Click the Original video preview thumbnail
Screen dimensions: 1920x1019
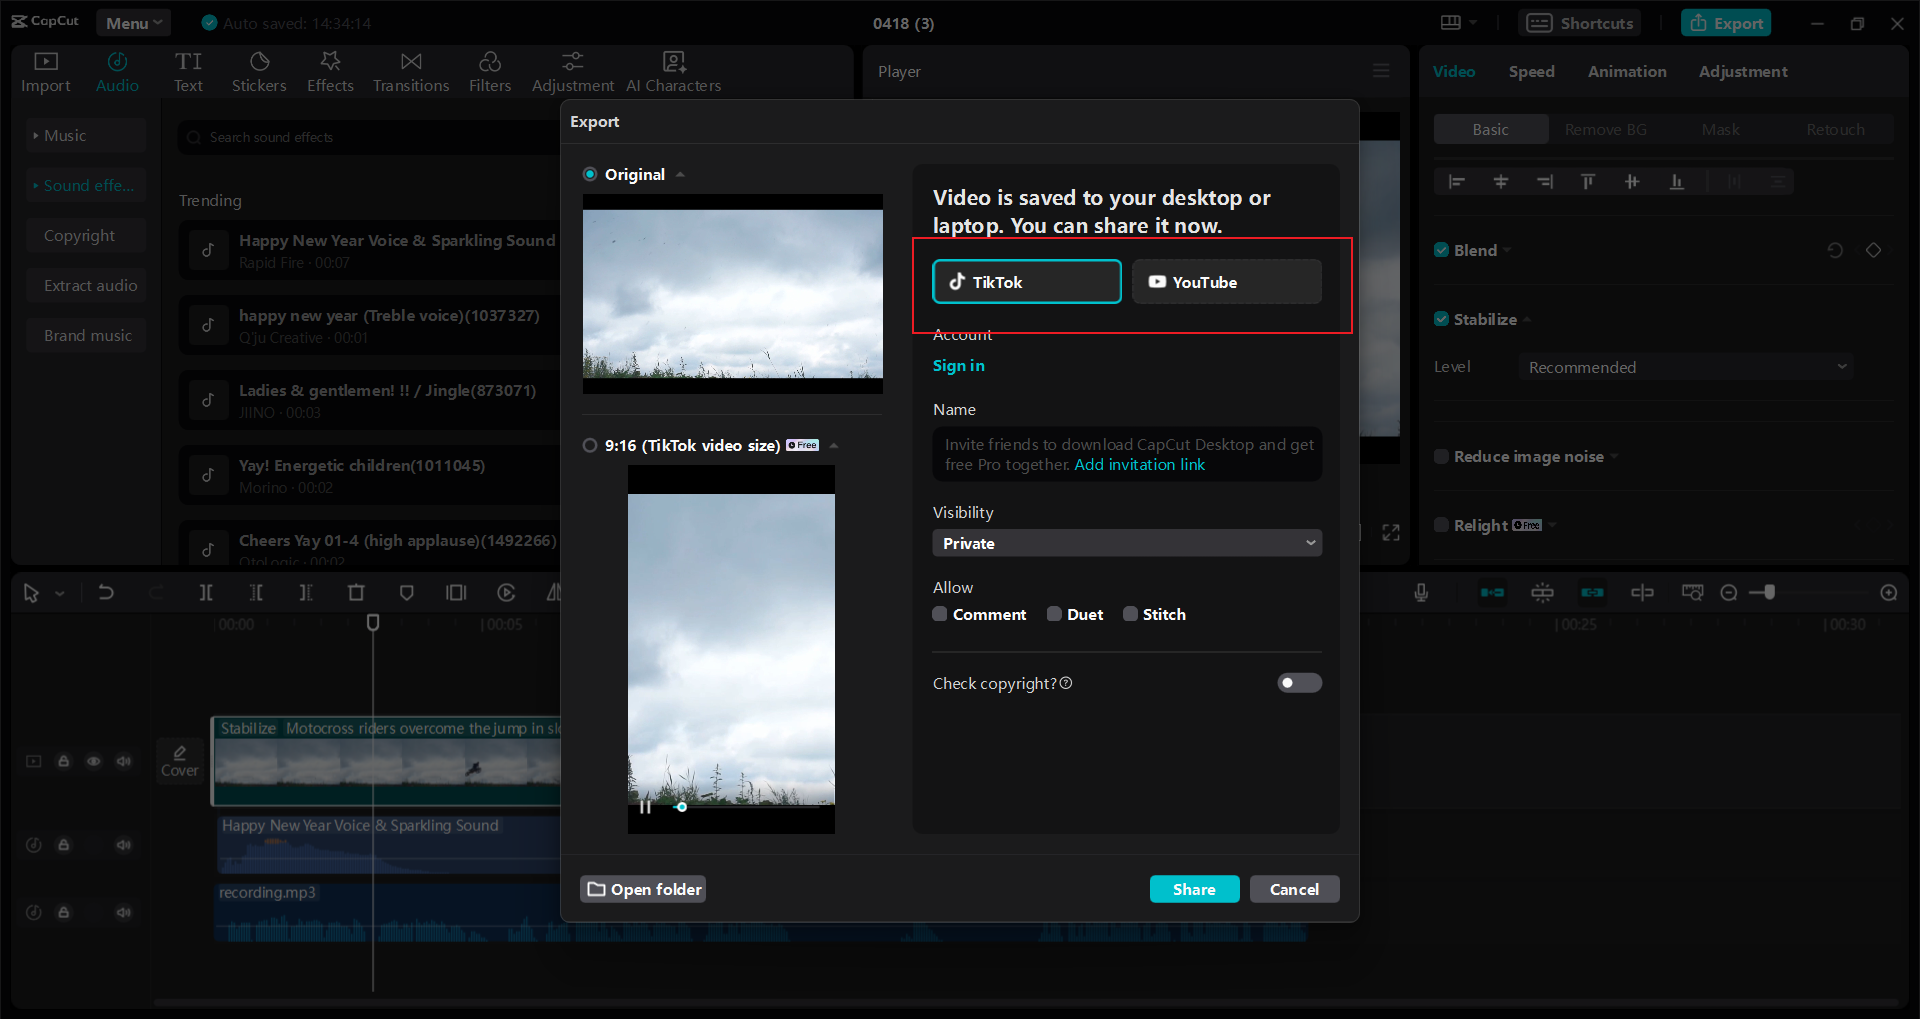[733, 294]
